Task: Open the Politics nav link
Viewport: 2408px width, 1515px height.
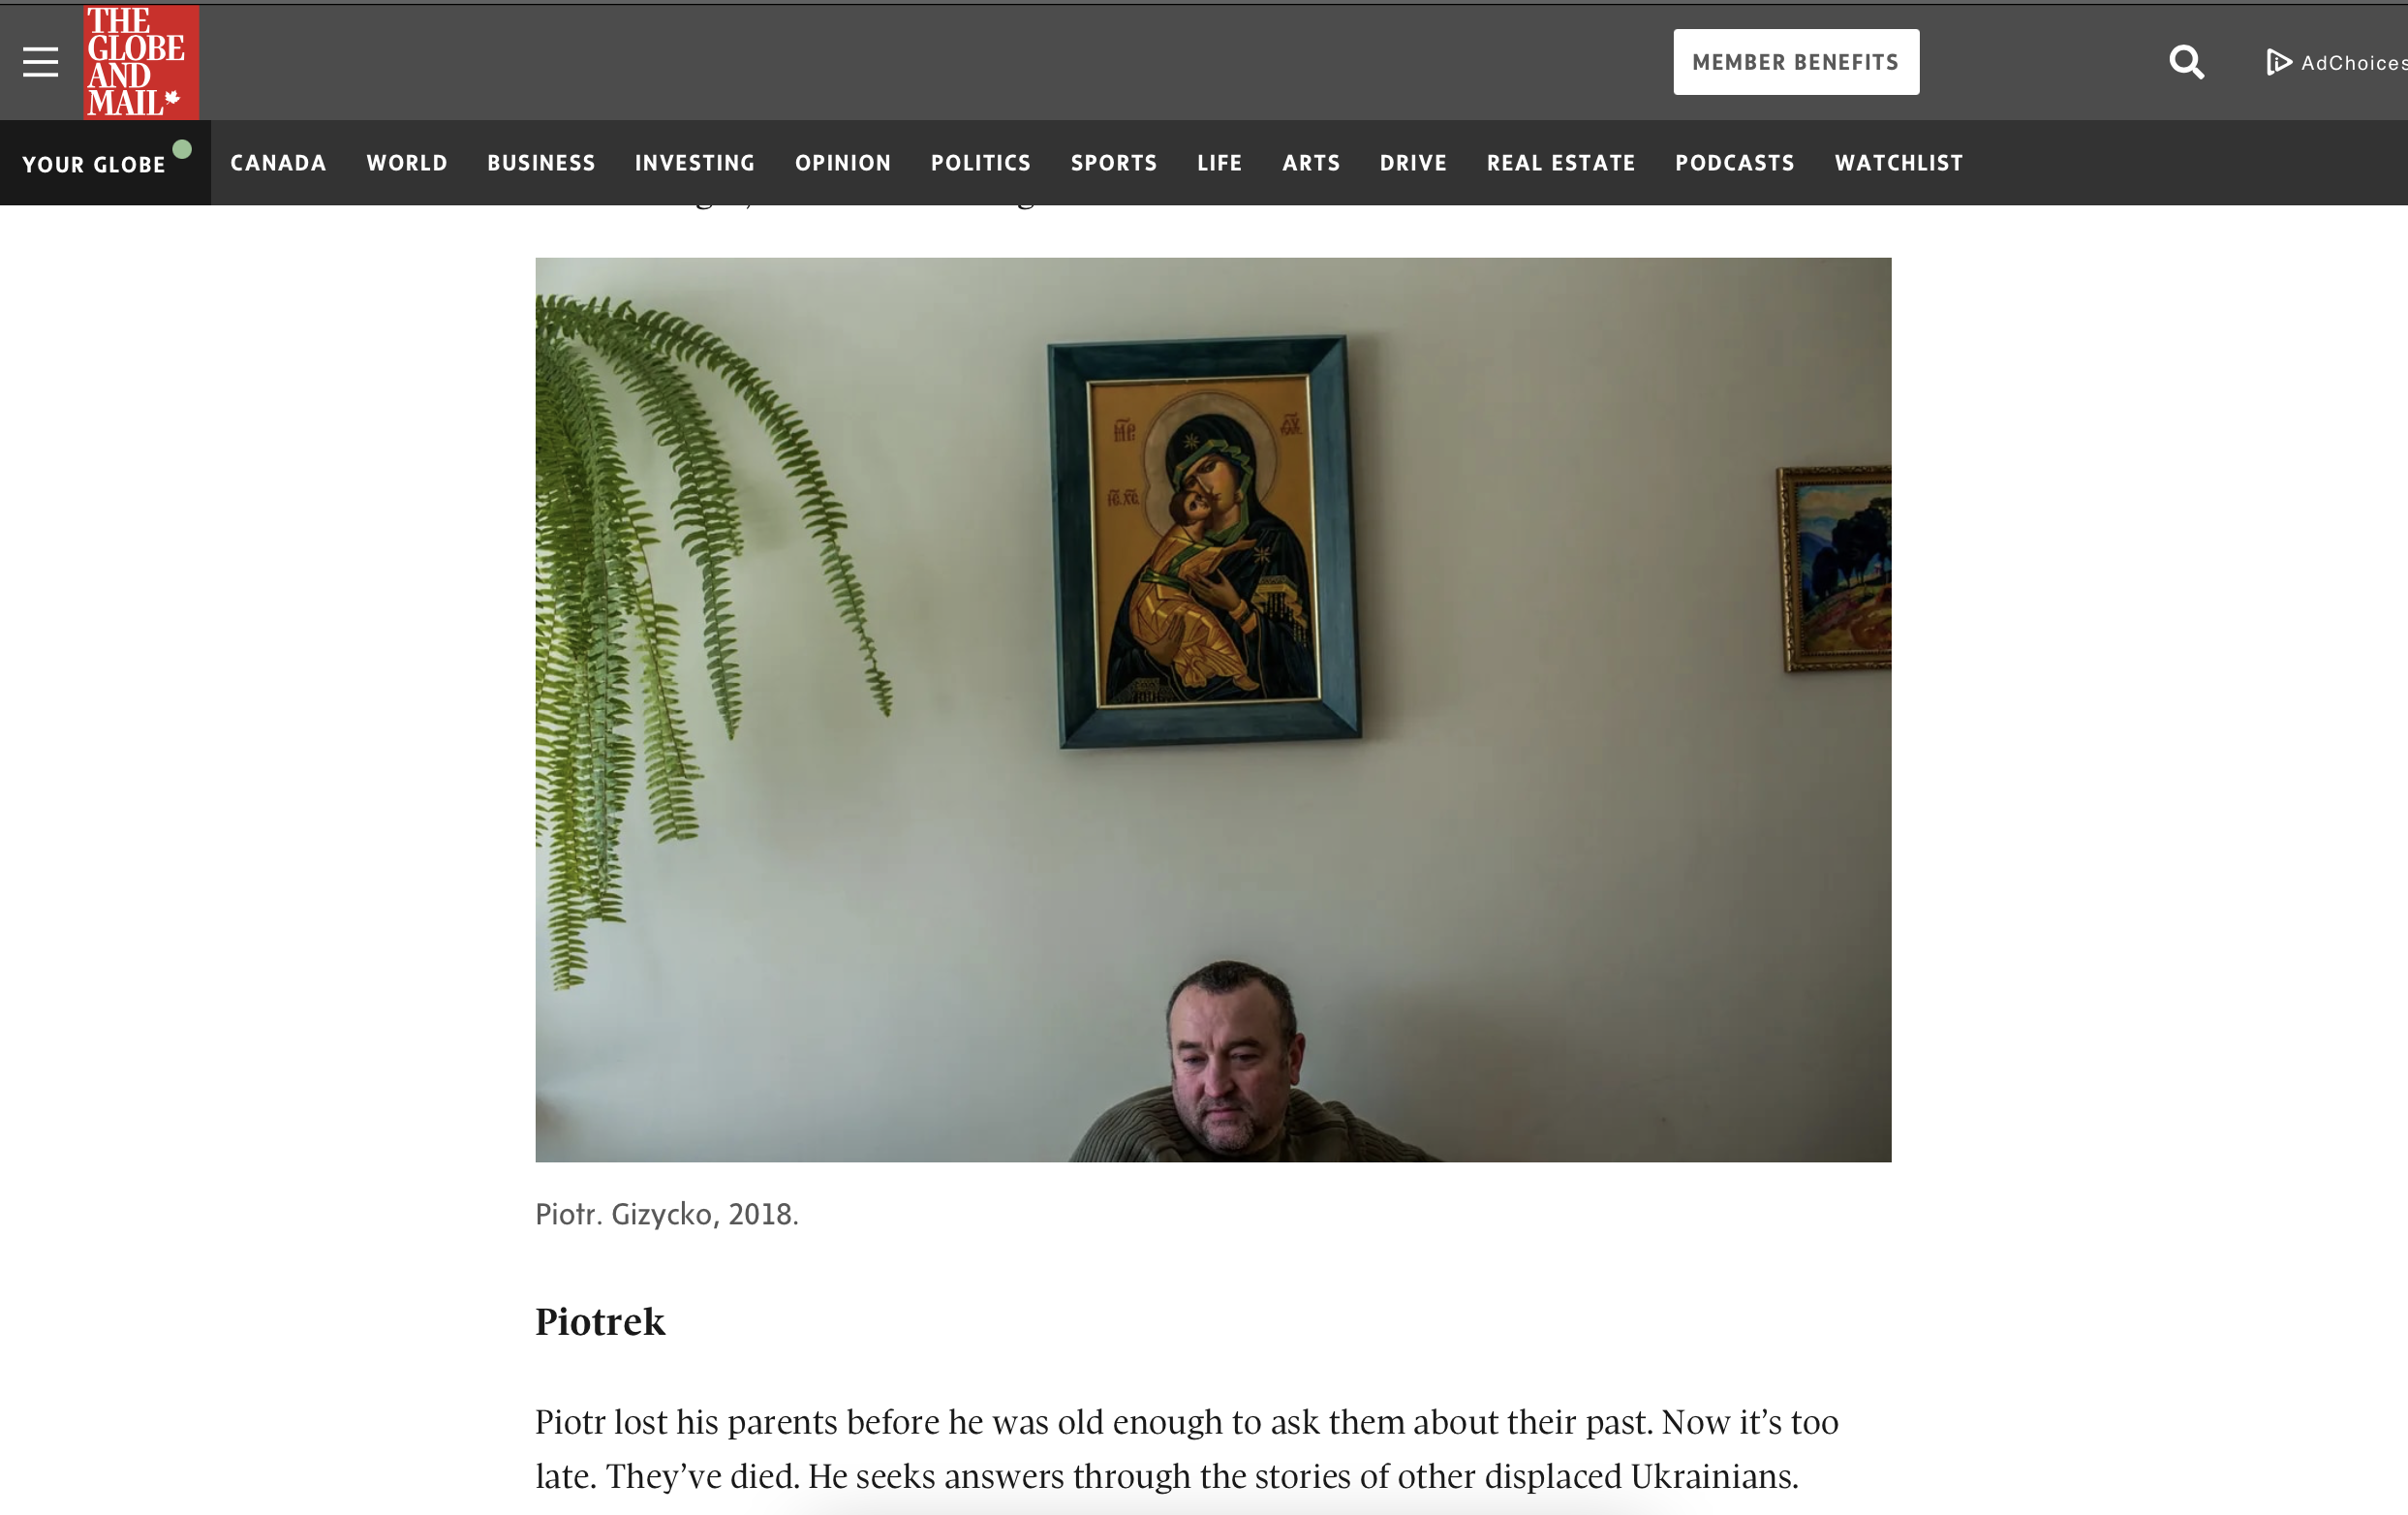Action: (981, 163)
